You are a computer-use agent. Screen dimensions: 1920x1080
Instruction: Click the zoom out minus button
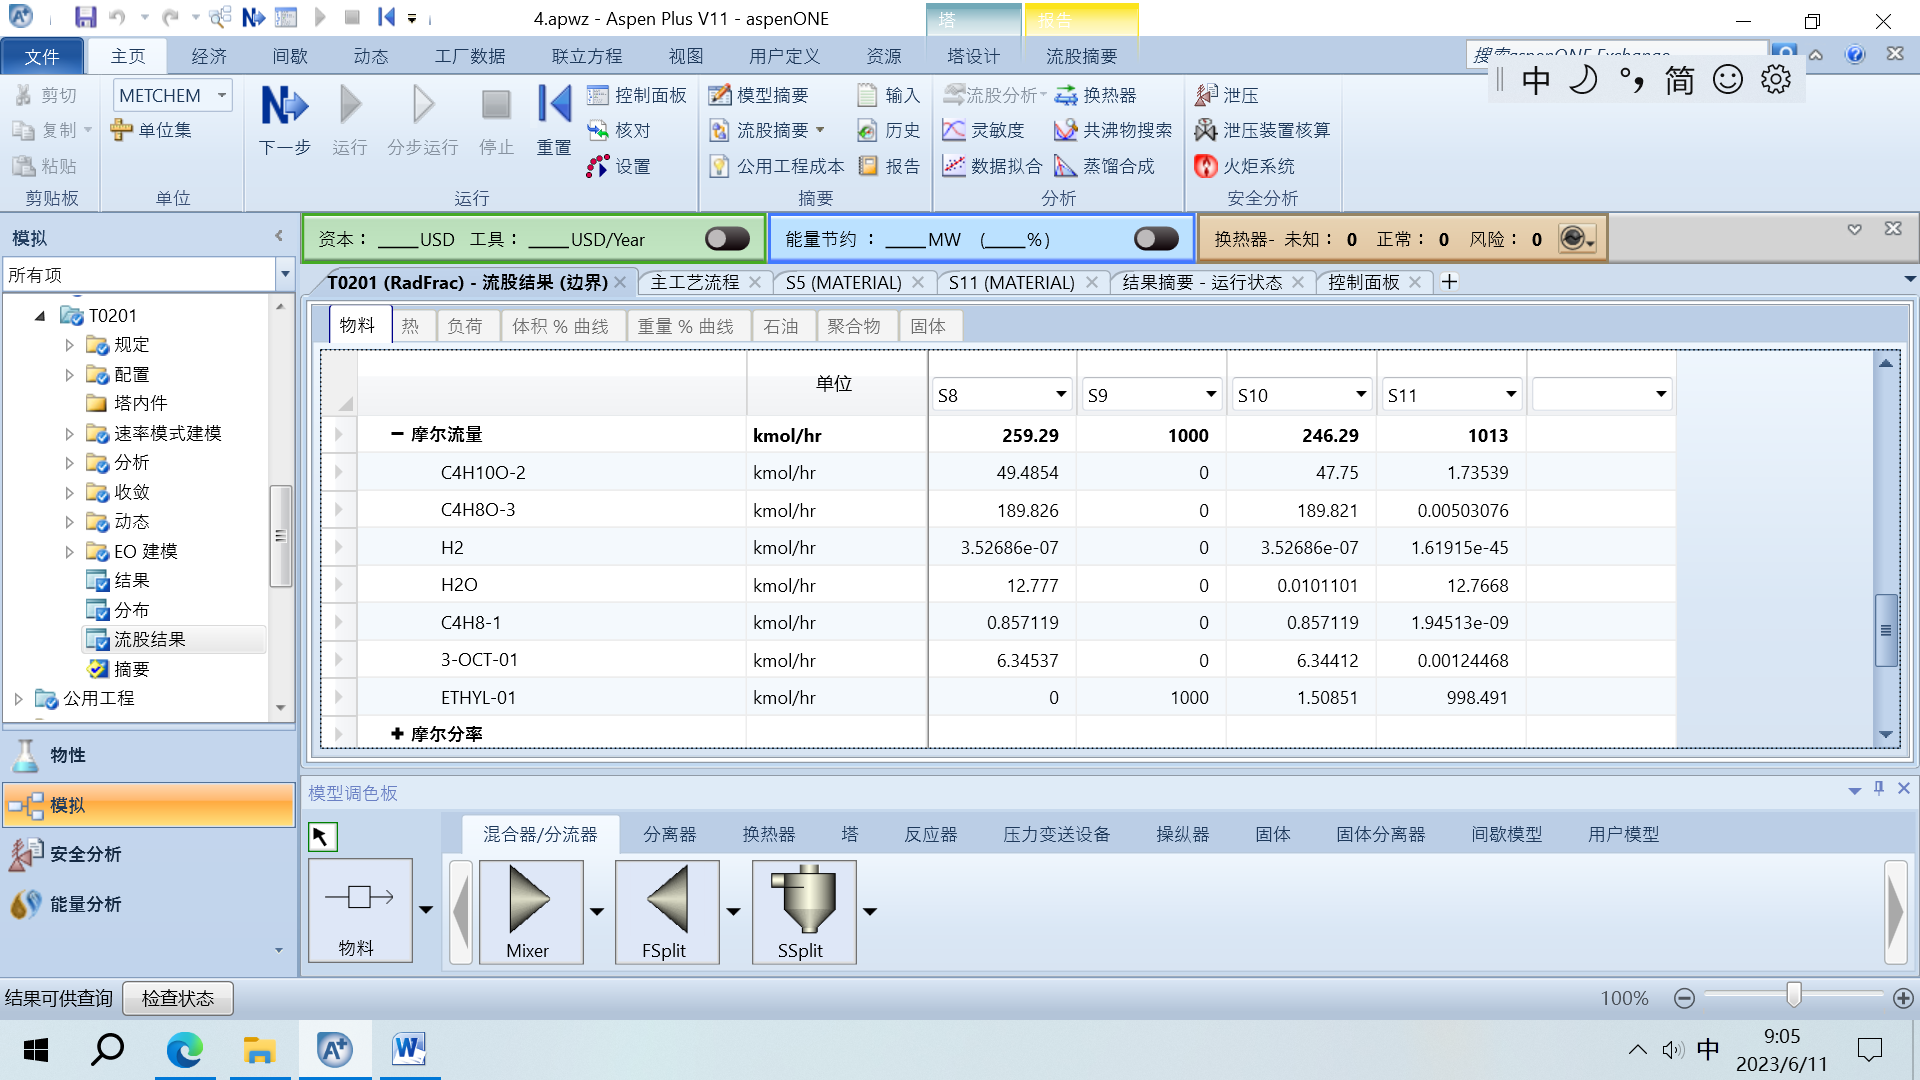coord(1685,998)
